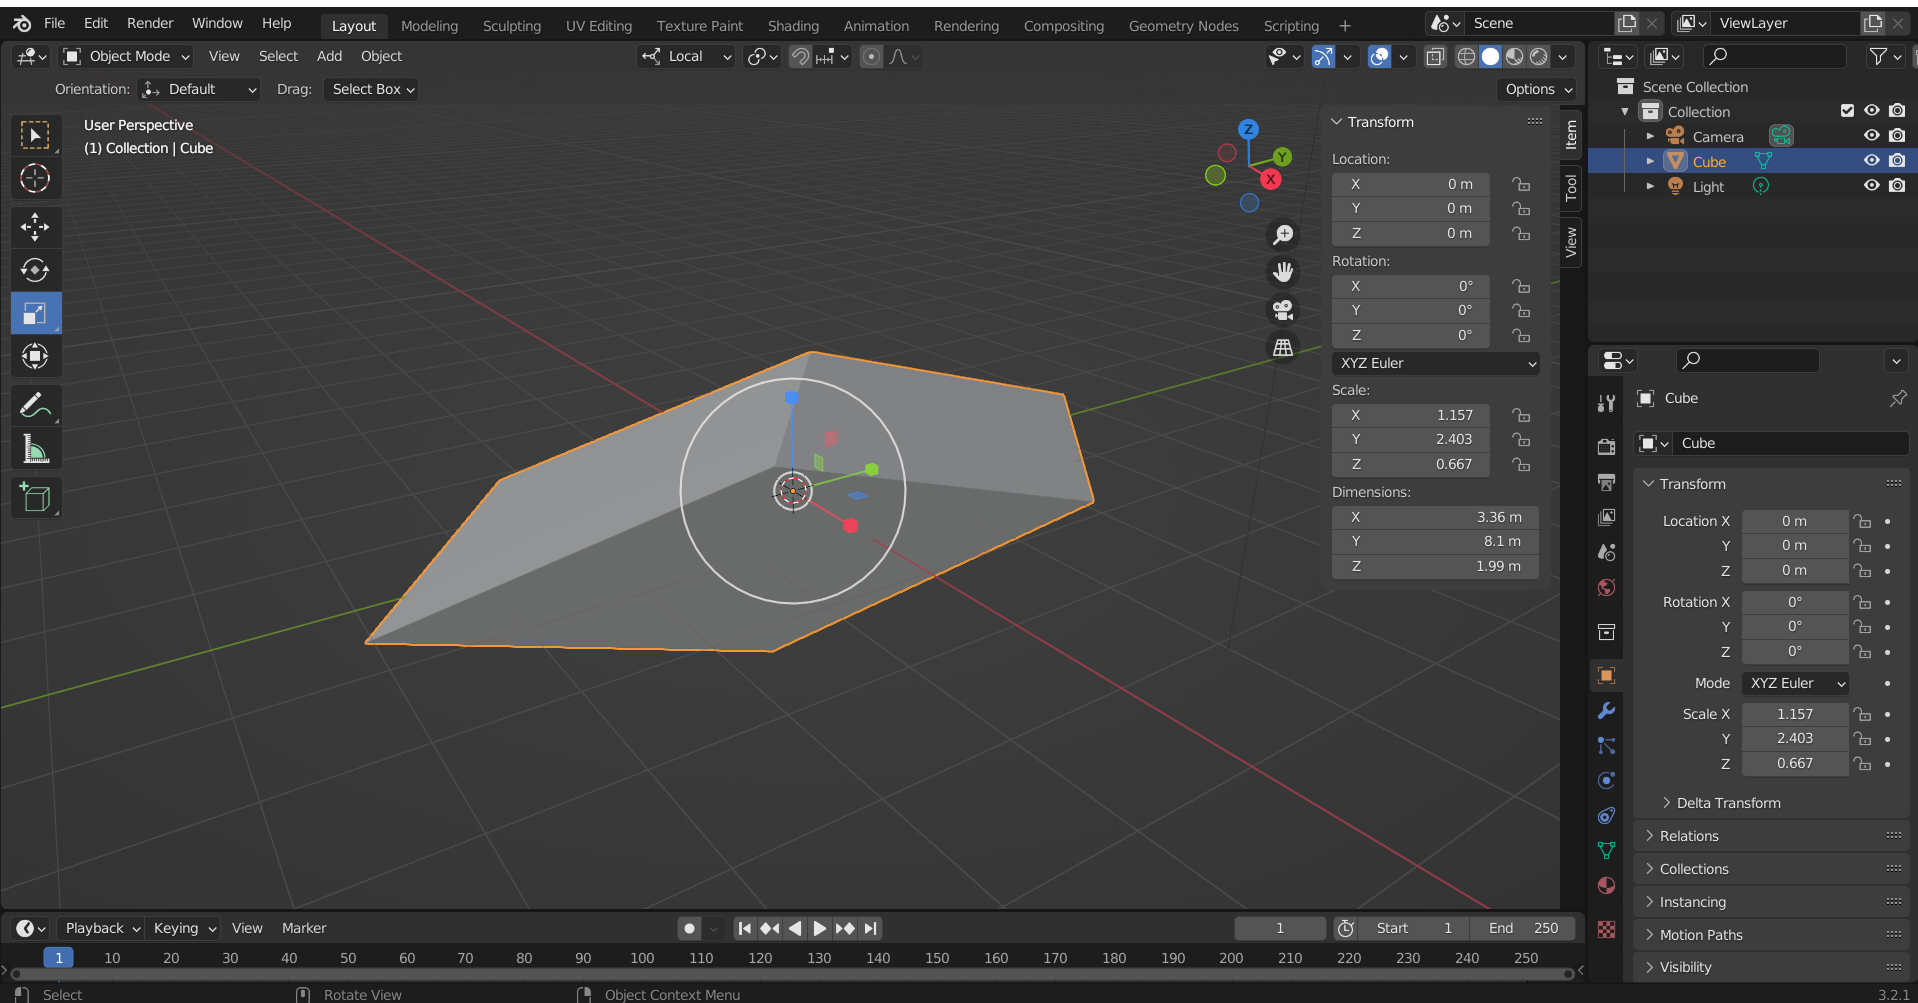The height and width of the screenshot is (1003, 1918).
Task: Pick the Measure tool
Action: (x=35, y=449)
